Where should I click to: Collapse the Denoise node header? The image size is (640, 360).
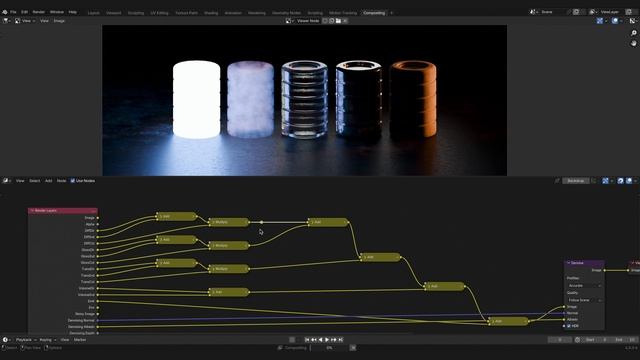pyautogui.click(x=569, y=263)
